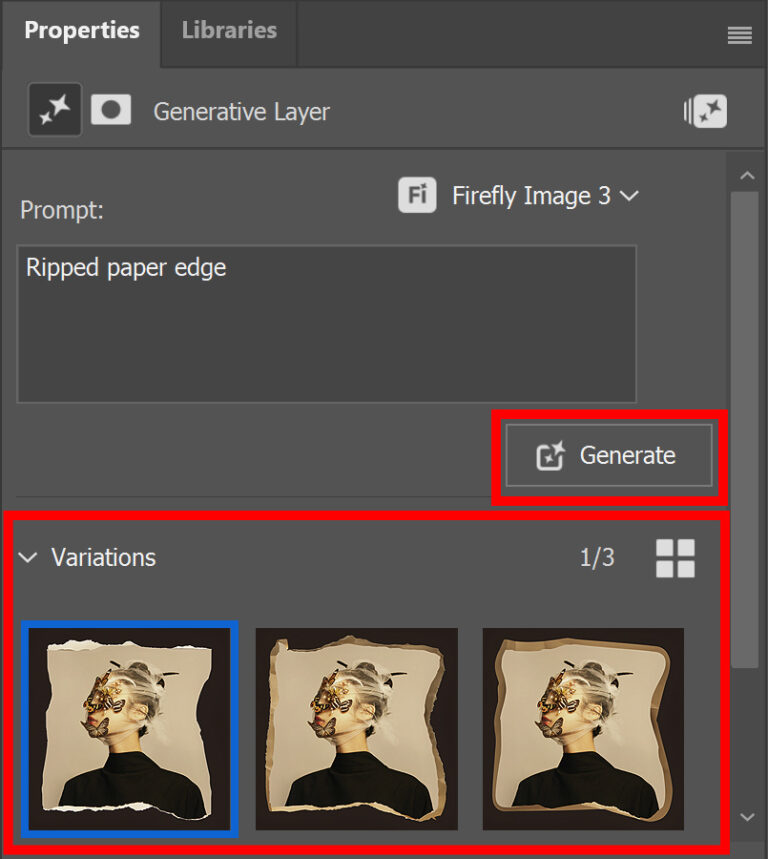768x859 pixels.
Task: Generate new variations with the prompt
Action: pos(607,455)
